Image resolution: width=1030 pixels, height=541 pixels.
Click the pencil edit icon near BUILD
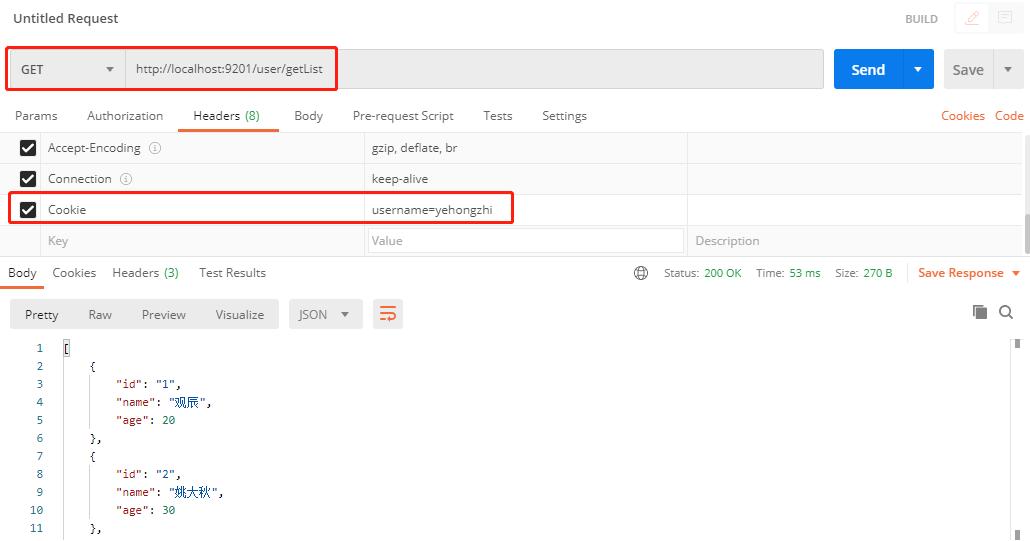tap(972, 18)
